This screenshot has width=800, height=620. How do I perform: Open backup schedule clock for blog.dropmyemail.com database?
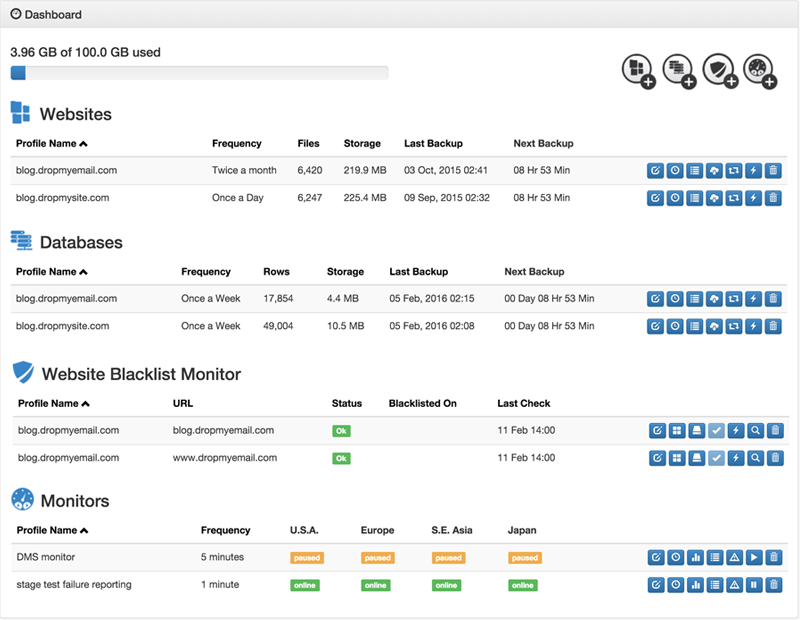pyautogui.click(x=675, y=298)
